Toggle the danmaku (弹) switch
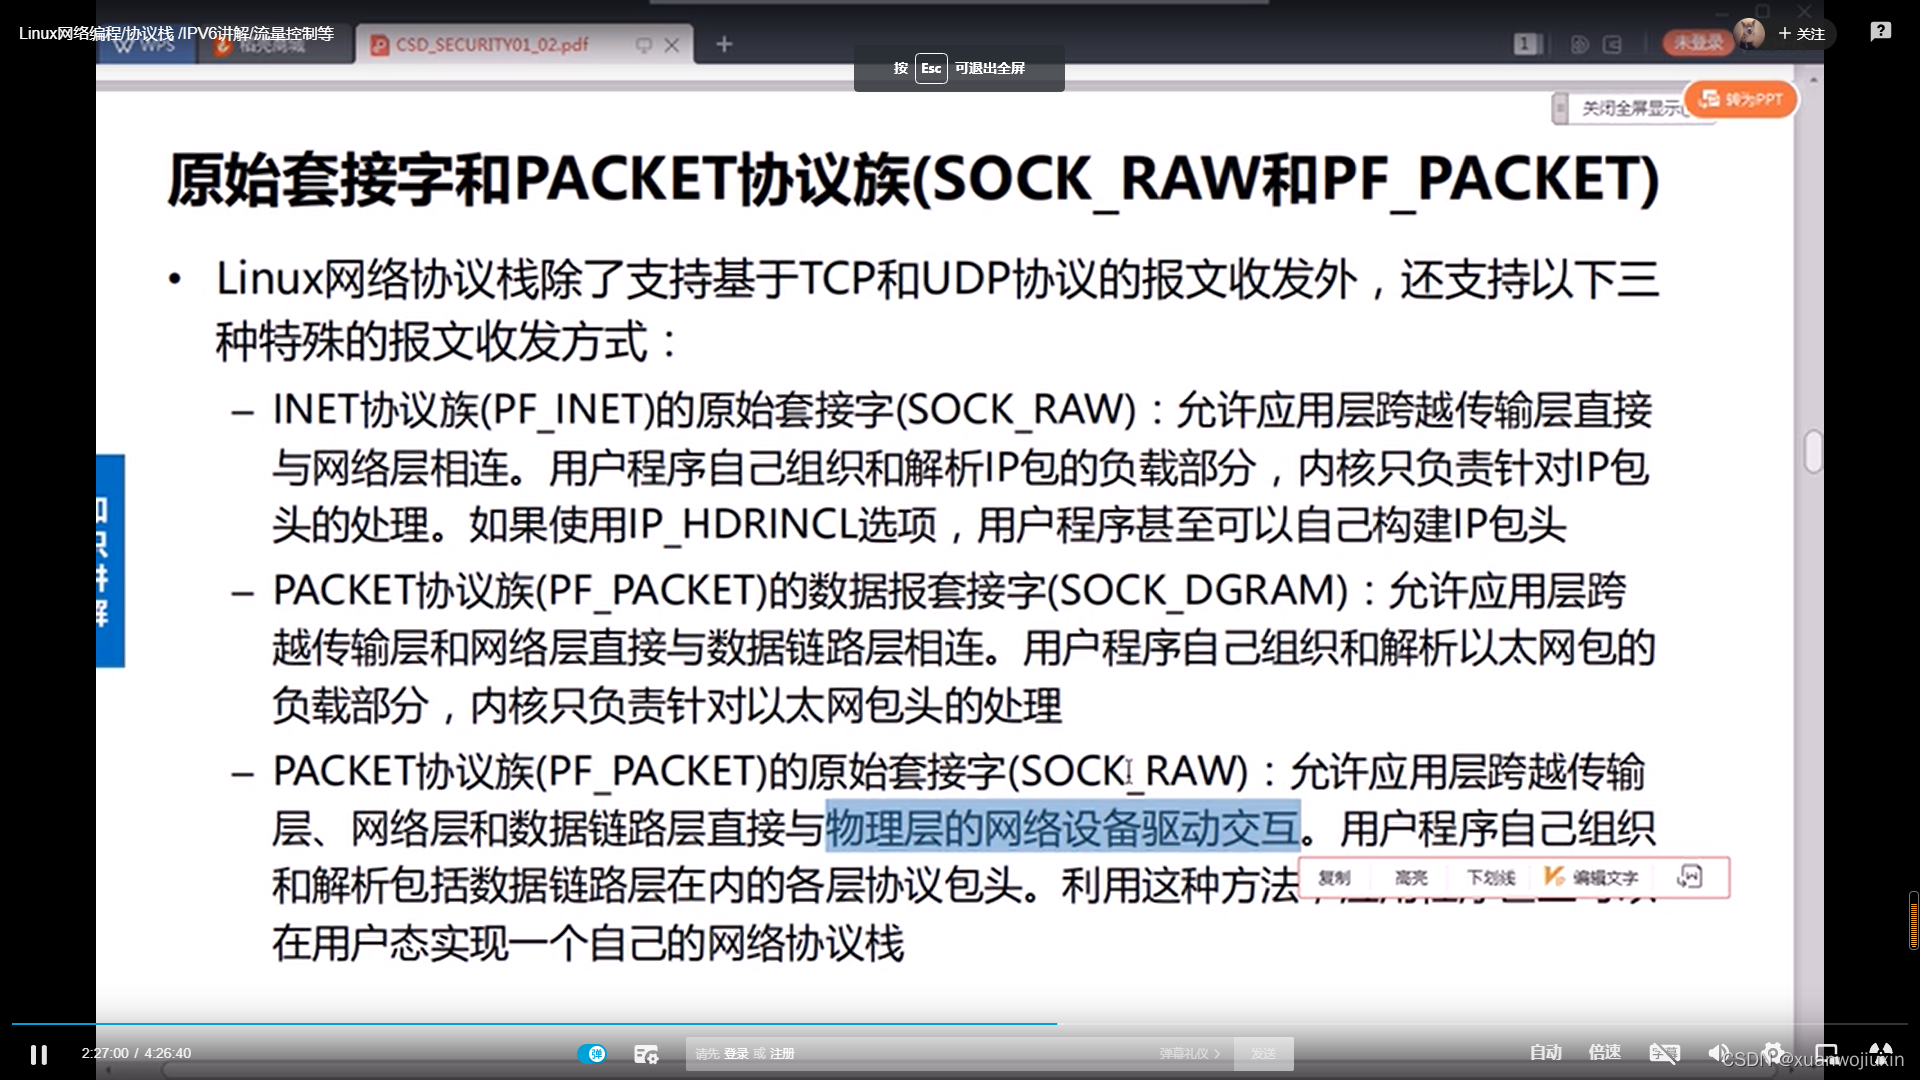The image size is (1920, 1080). (591, 1054)
